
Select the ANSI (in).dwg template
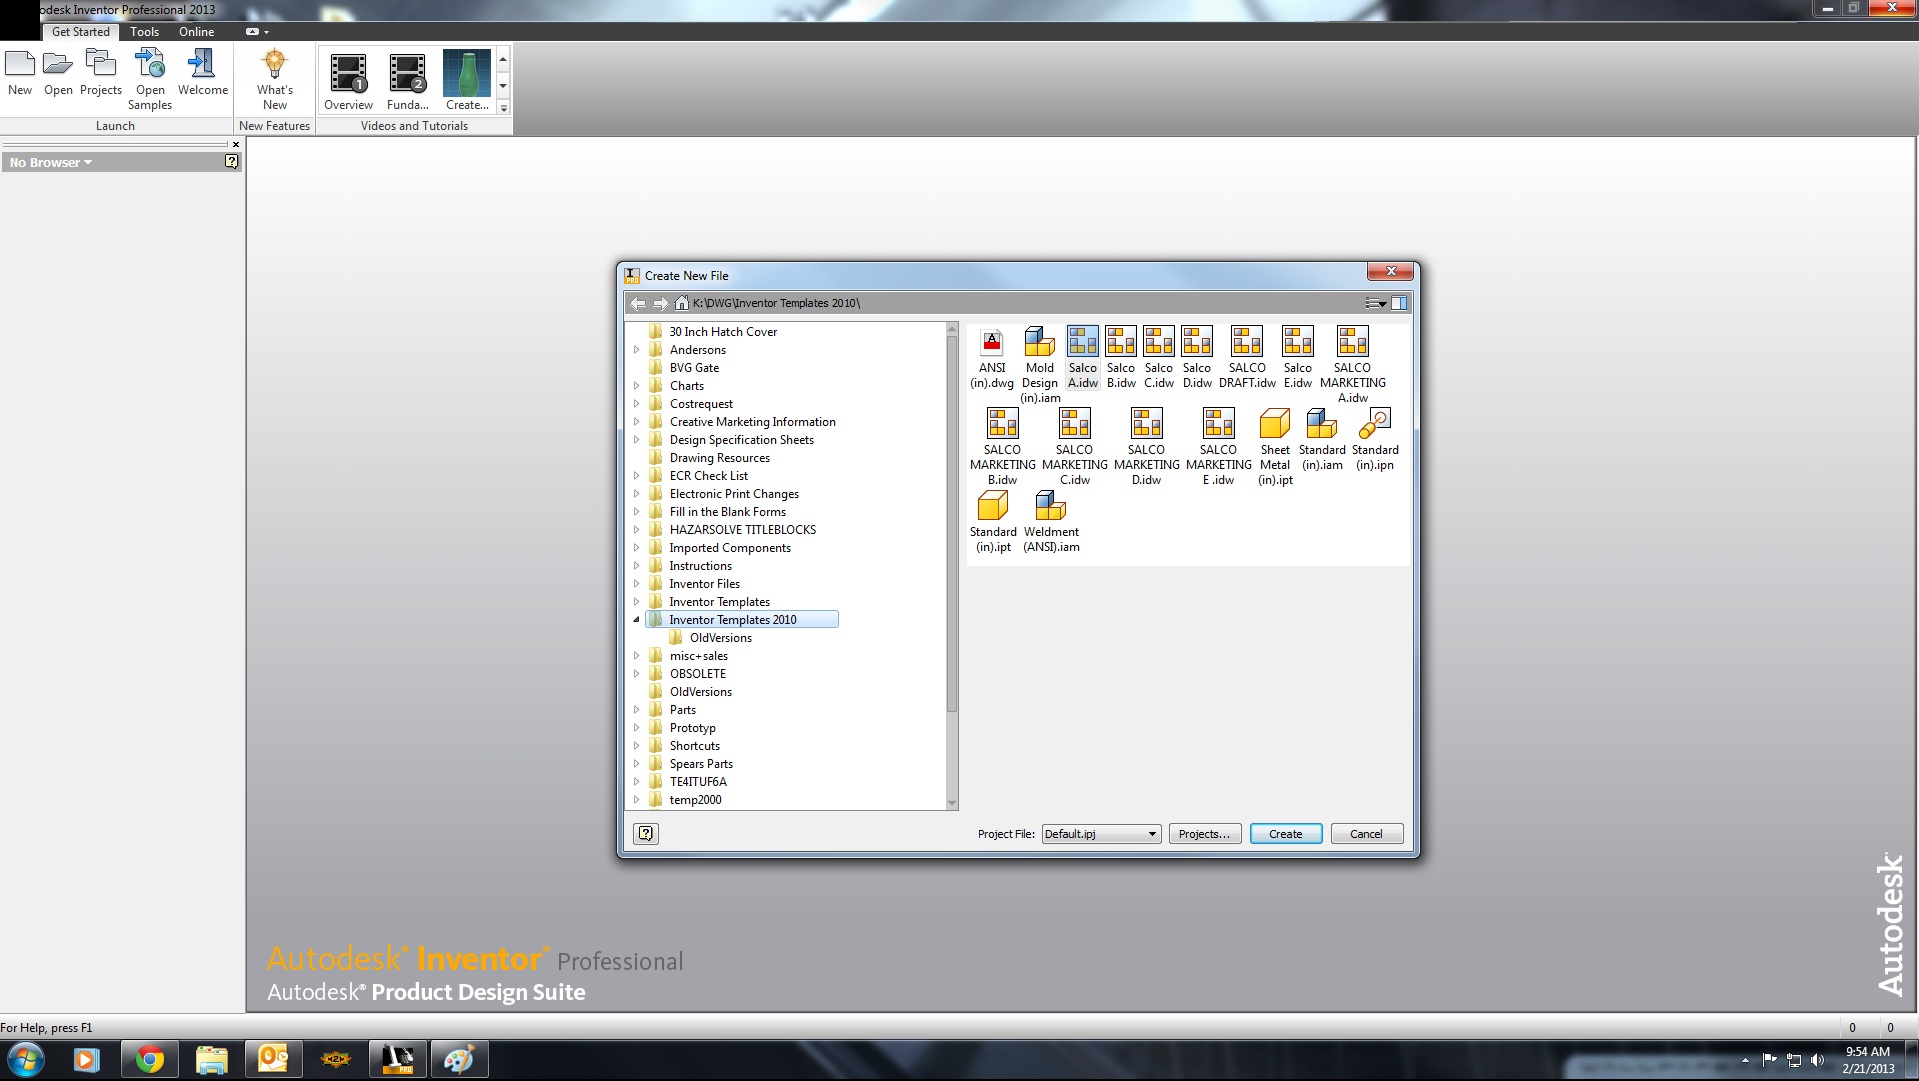click(992, 358)
